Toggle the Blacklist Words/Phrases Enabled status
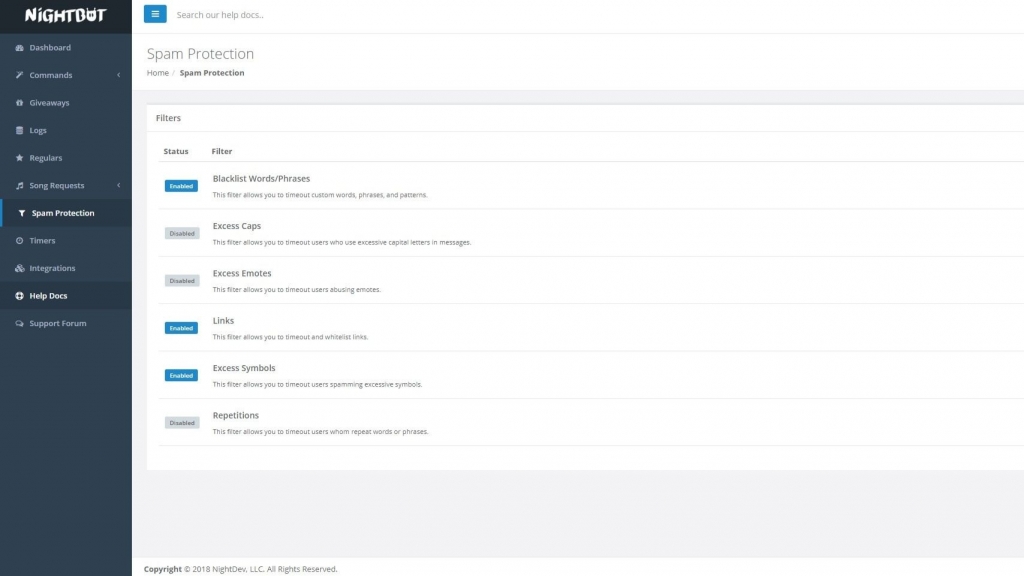1024x576 pixels. tap(181, 186)
